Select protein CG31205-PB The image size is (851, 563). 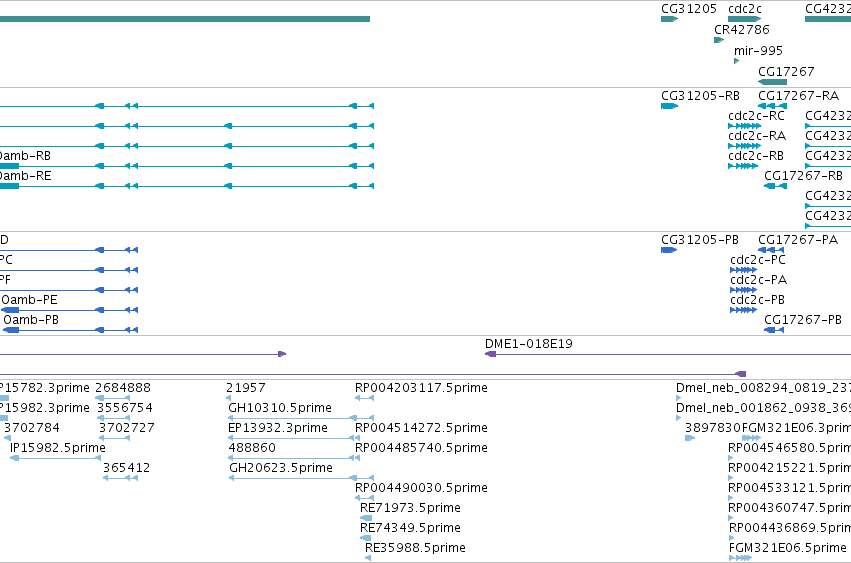(669, 250)
